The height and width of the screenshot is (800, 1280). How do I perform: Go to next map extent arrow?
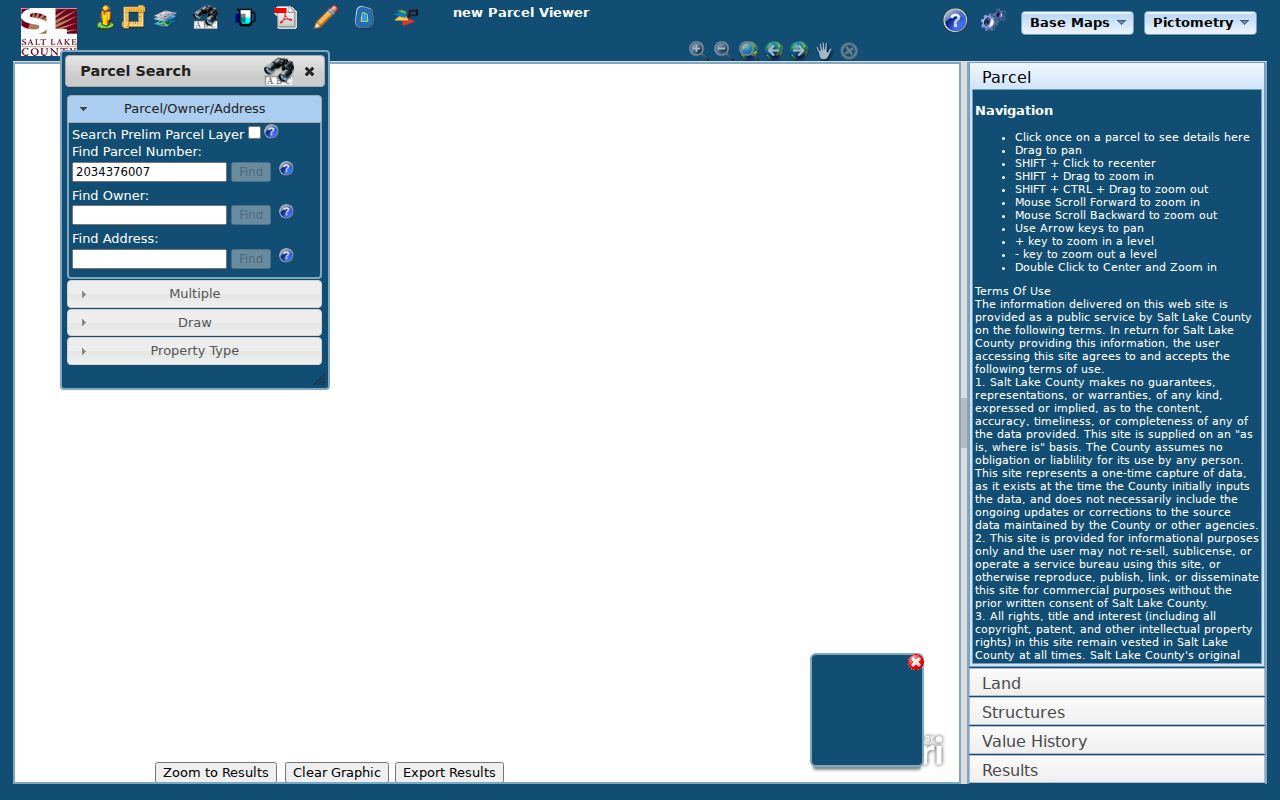point(798,50)
